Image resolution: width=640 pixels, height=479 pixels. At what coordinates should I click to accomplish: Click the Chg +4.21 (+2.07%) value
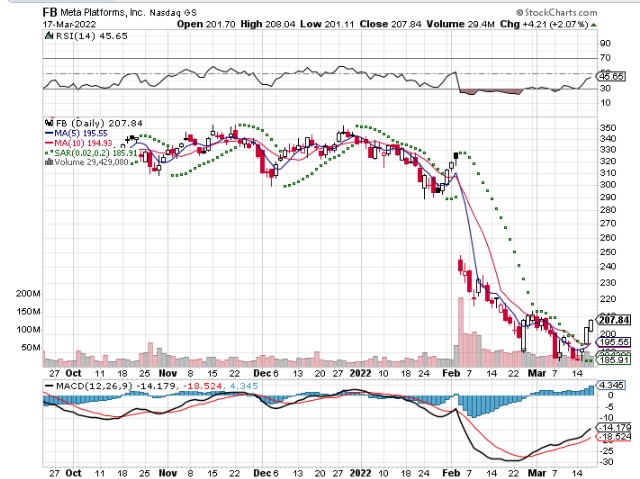[544, 24]
